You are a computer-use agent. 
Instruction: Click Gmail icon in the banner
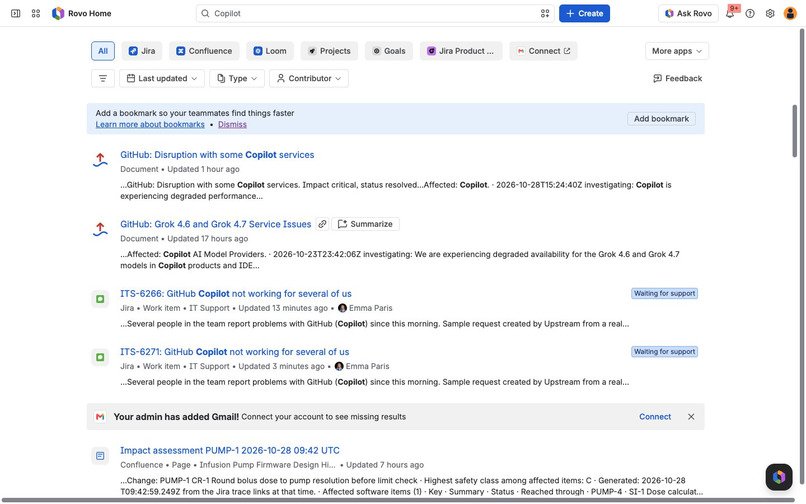(x=100, y=417)
